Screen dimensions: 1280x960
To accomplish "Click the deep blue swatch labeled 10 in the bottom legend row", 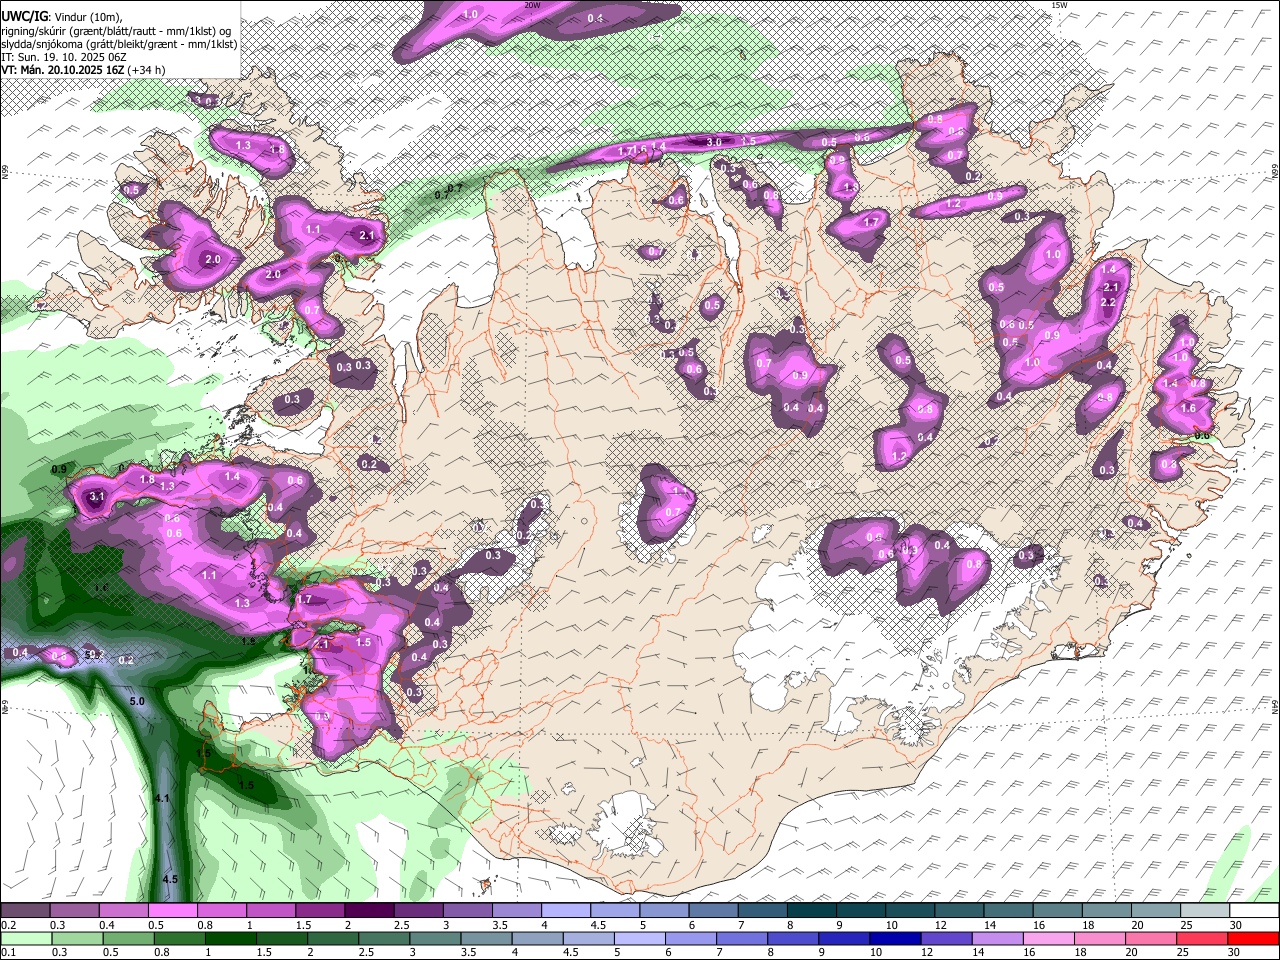I will click(893, 939).
